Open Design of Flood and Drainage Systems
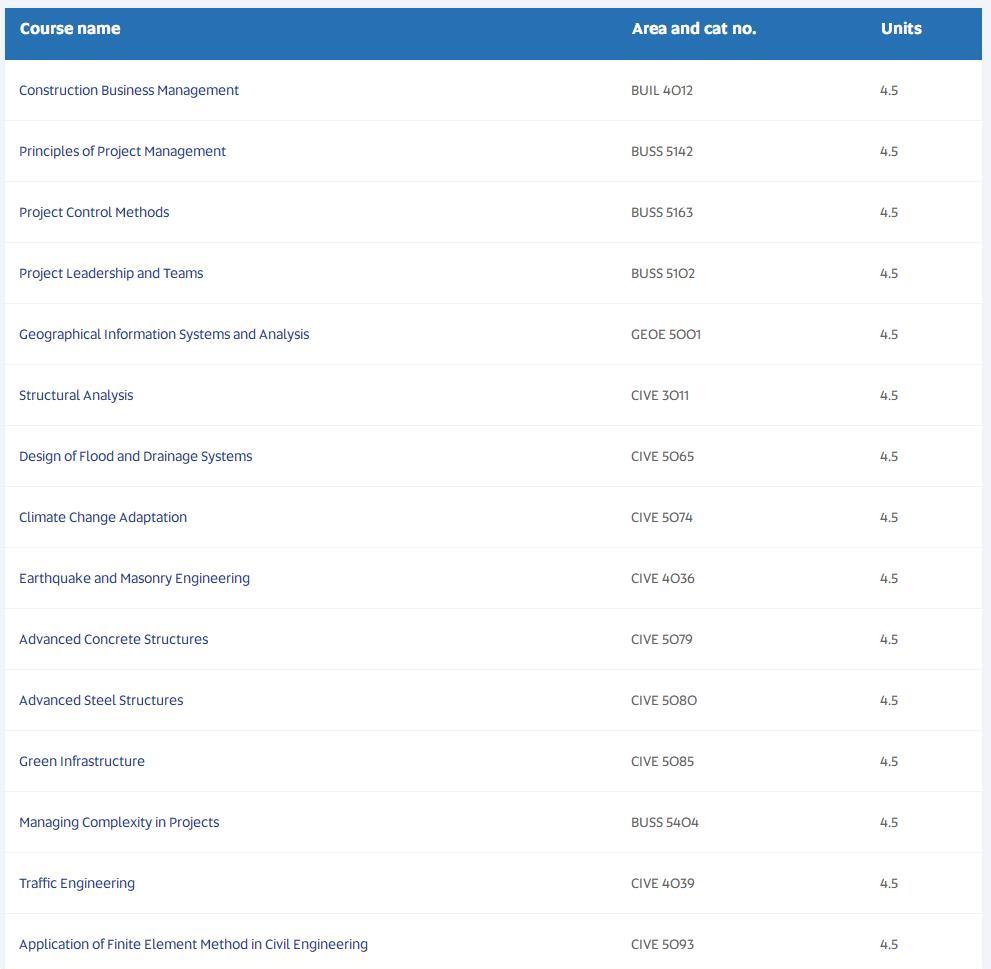The width and height of the screenshot is (991, 969). (x=135, y=456)
